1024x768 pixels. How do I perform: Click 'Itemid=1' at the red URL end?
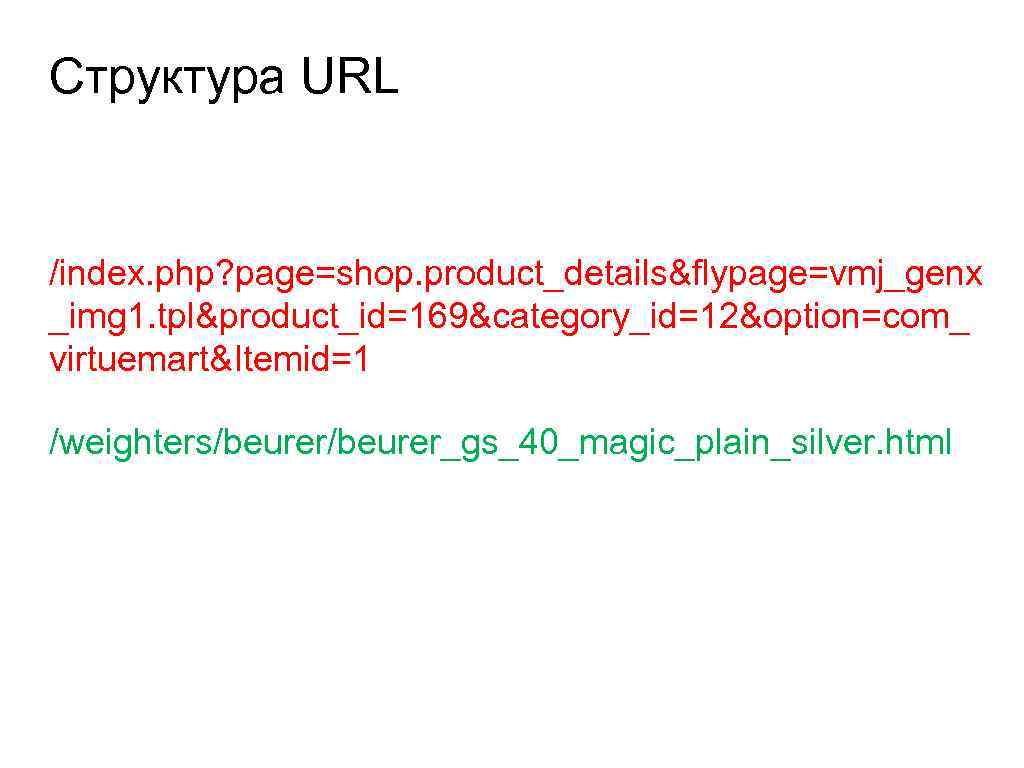coord(302,359)
